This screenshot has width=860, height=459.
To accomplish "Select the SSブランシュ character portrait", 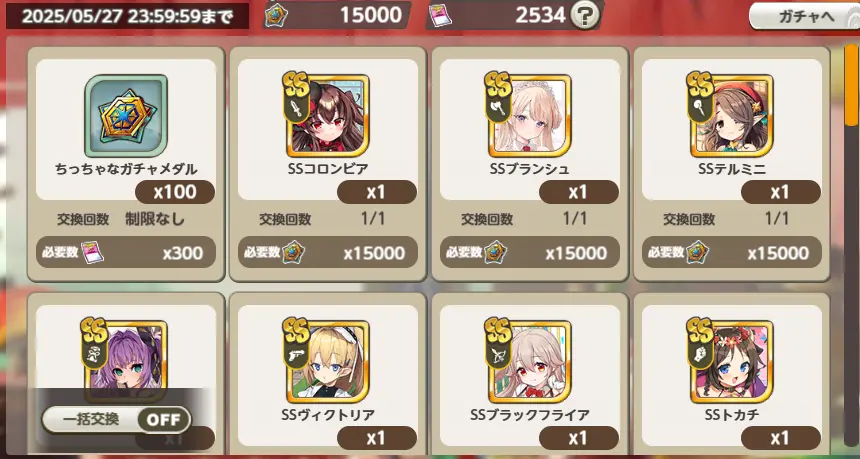I will [x=529, y=116].
